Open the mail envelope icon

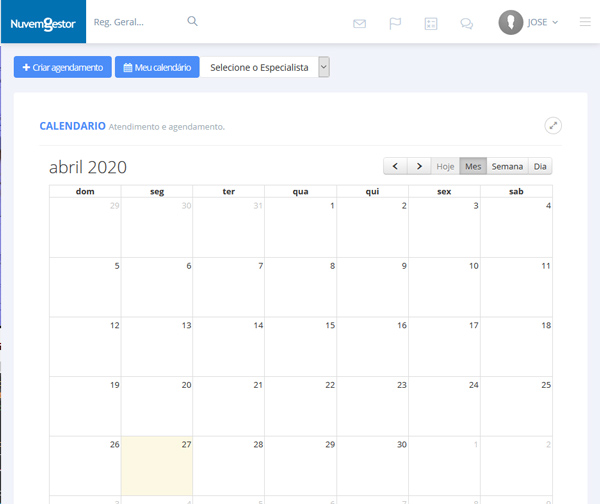point(359,24)
